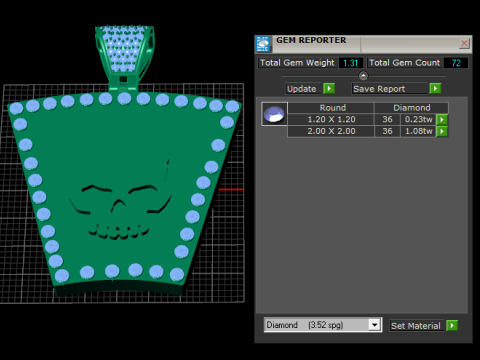The image size is (480, 360).
Task: Click the Update button label
Action: (x=303, y=89)
